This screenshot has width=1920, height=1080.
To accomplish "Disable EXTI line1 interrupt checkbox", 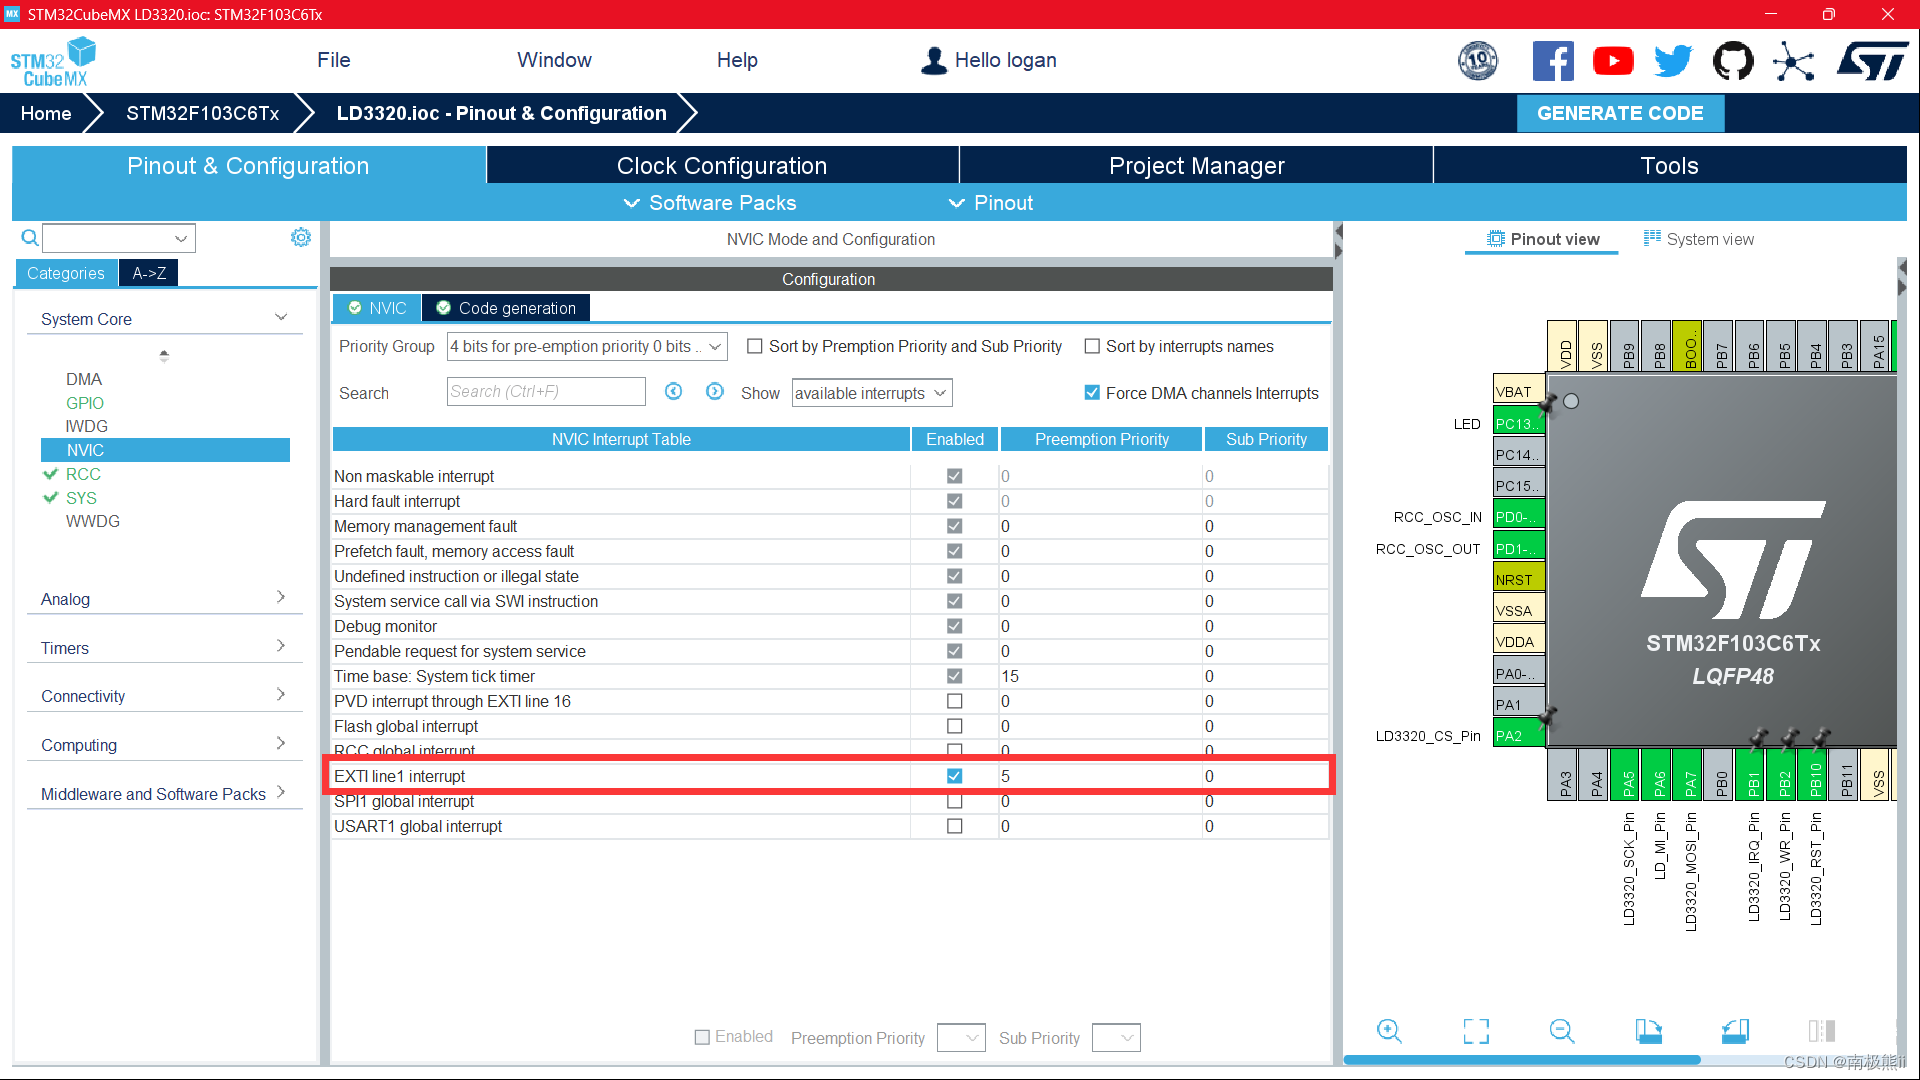I will point(954,776).
